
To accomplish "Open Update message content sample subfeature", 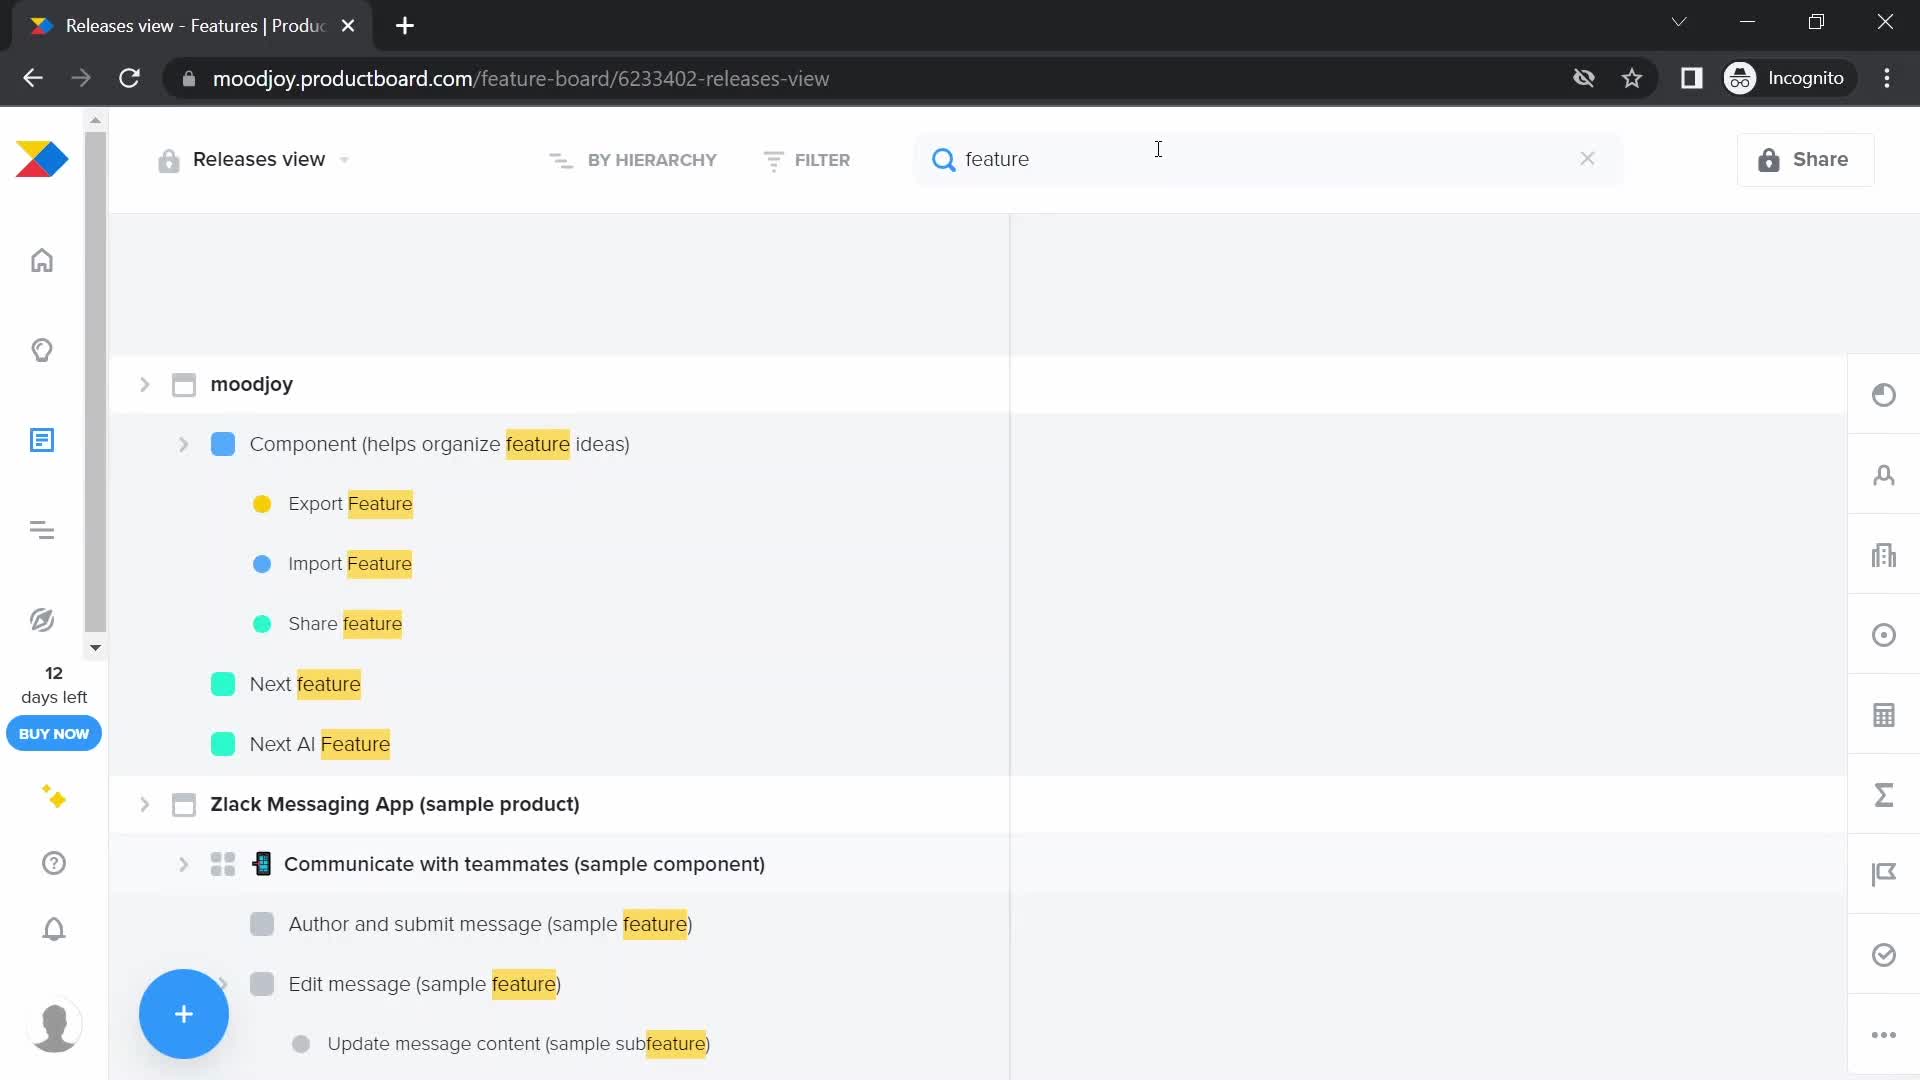I will click(518, 1044).
